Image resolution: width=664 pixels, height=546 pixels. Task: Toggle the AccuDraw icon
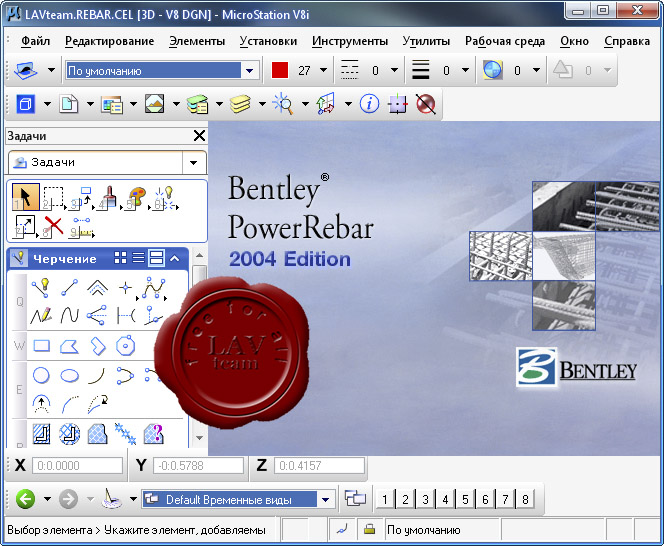tap(398, 104)
